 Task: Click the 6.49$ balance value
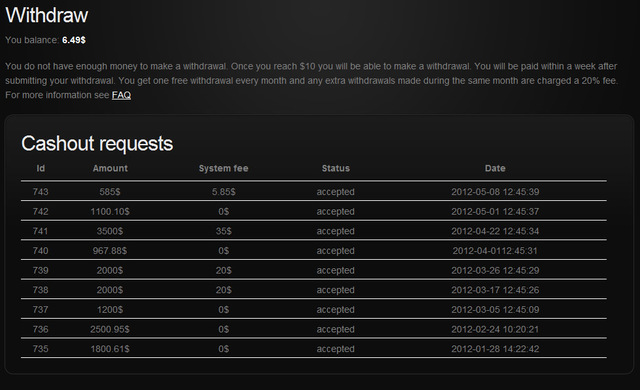[74, 40]
